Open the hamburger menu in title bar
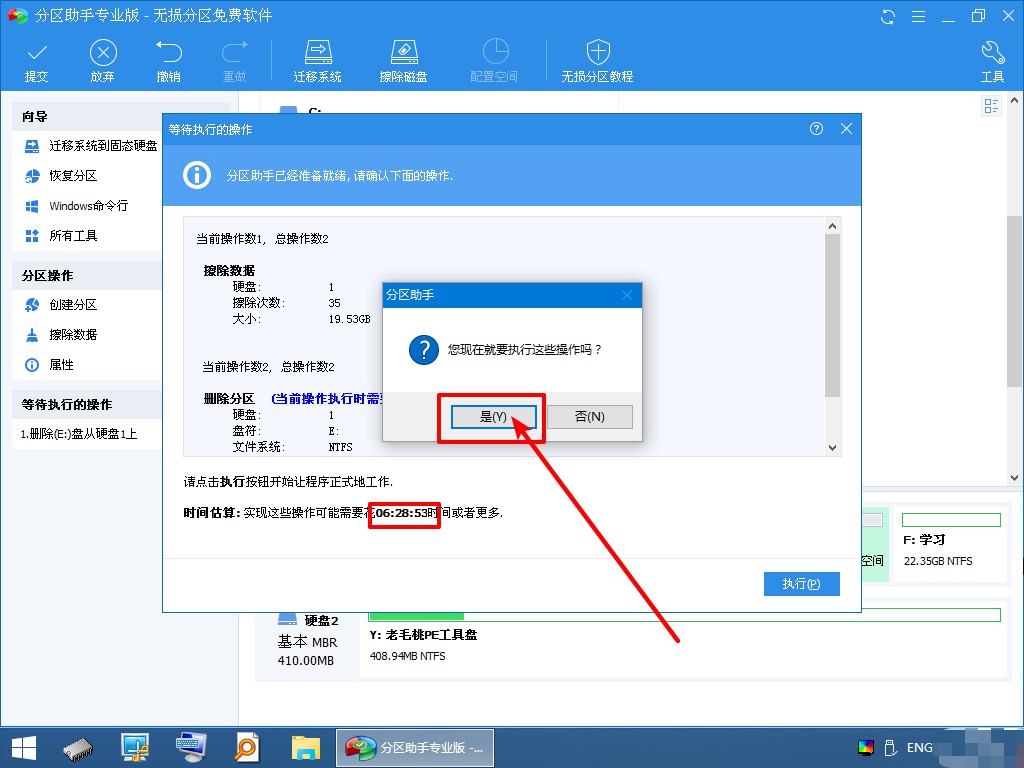The height and width of the screenshot is (768, 1024). click(x=918, y=16)
